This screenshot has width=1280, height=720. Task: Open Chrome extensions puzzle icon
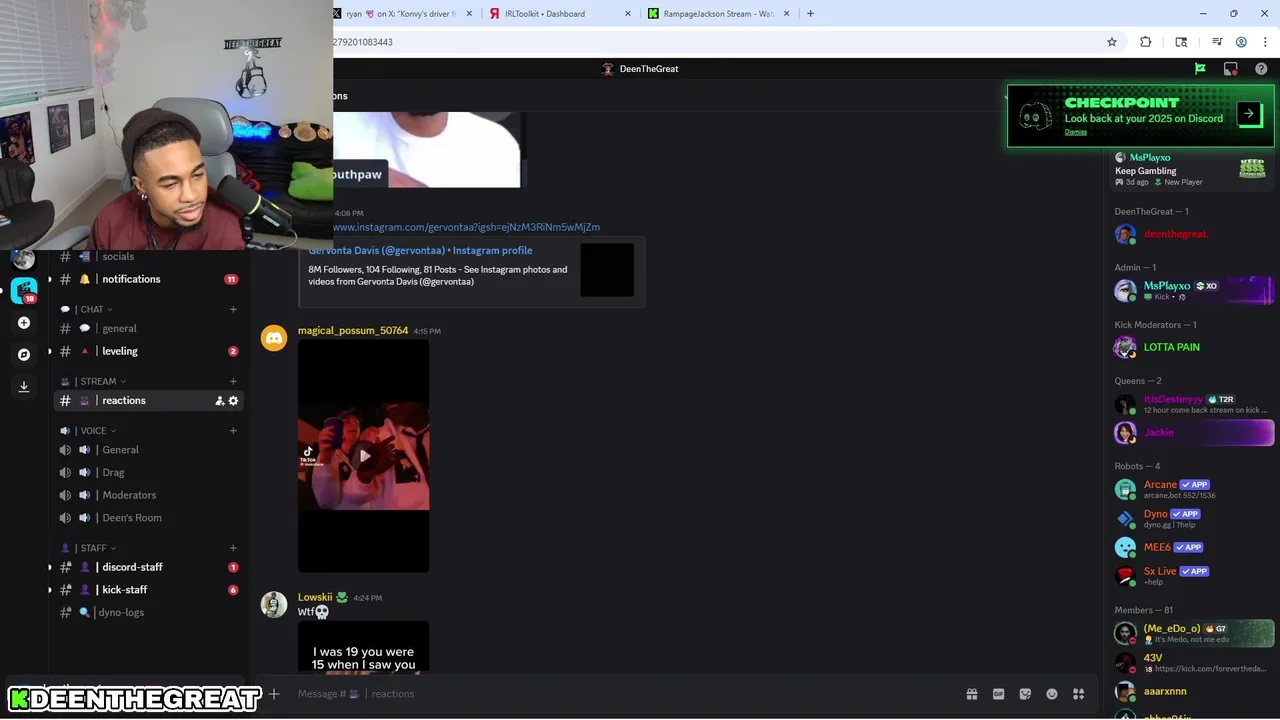pos(1146,42)
